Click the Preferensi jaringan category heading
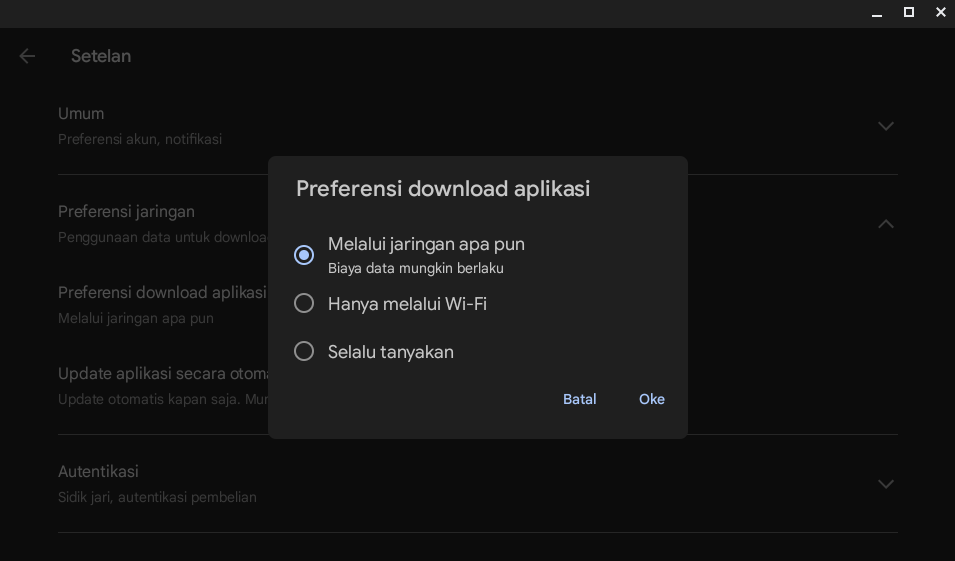This screenshot has height=561, width=955. click(126, 212)
